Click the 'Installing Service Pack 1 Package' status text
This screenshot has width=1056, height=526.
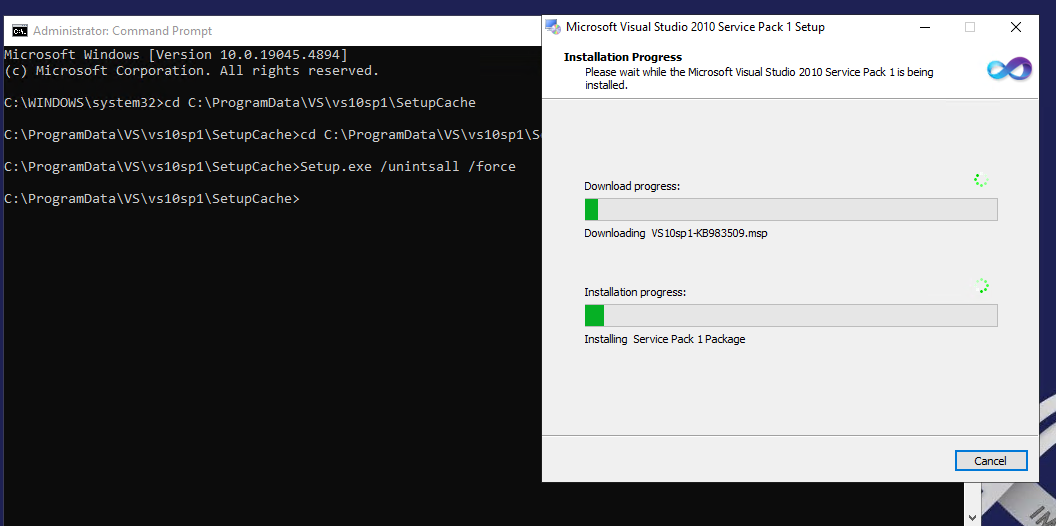pos(665,339)
